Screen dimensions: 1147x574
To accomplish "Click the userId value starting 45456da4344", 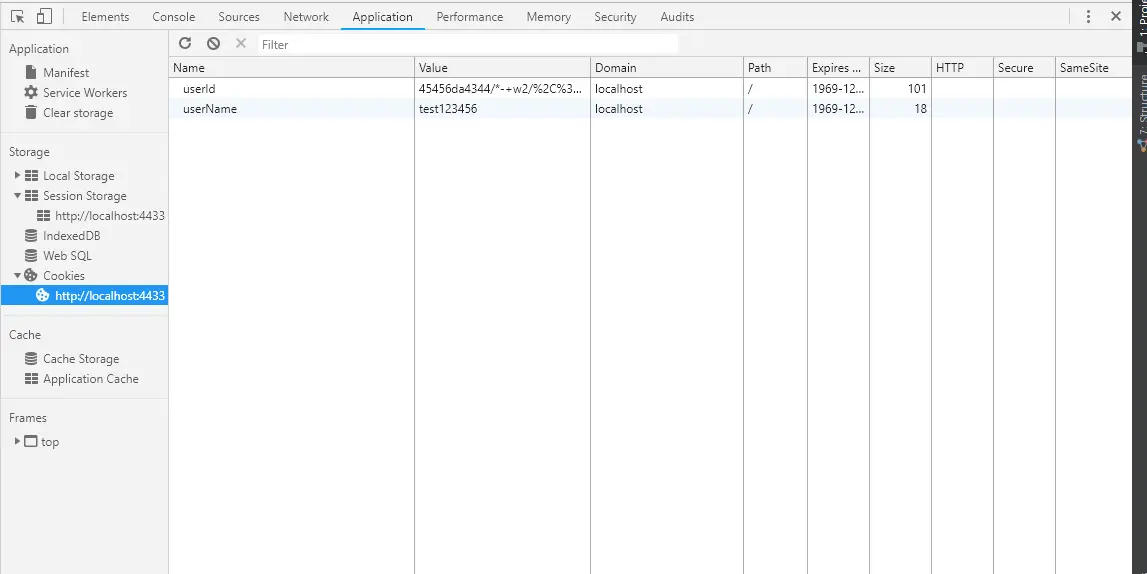I will (x=501, y=88).
